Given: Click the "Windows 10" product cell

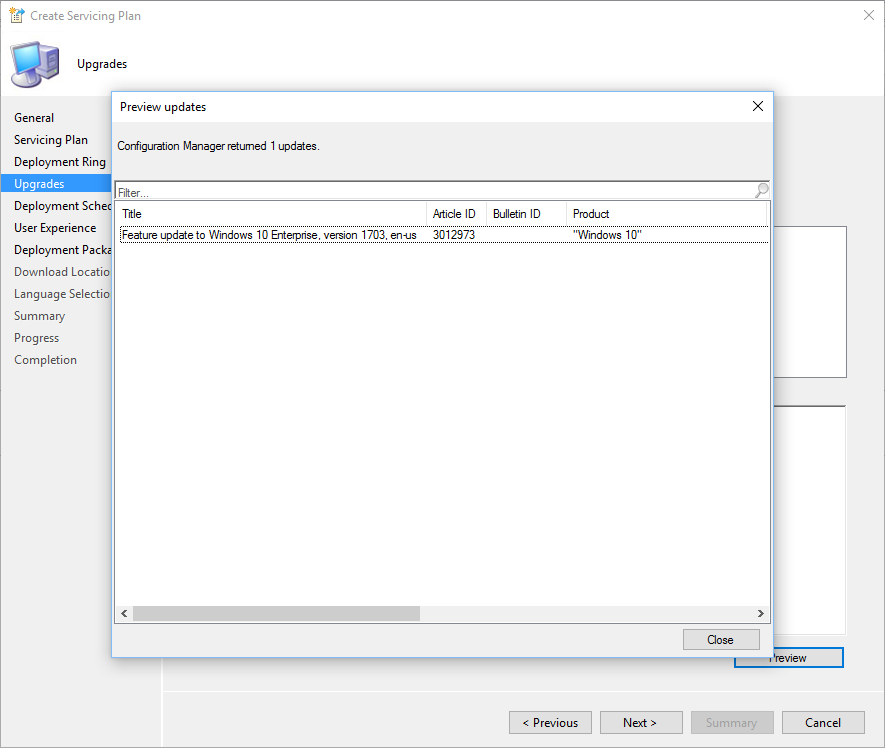Looking at the screenshot, I should click(x=607, y=235).
